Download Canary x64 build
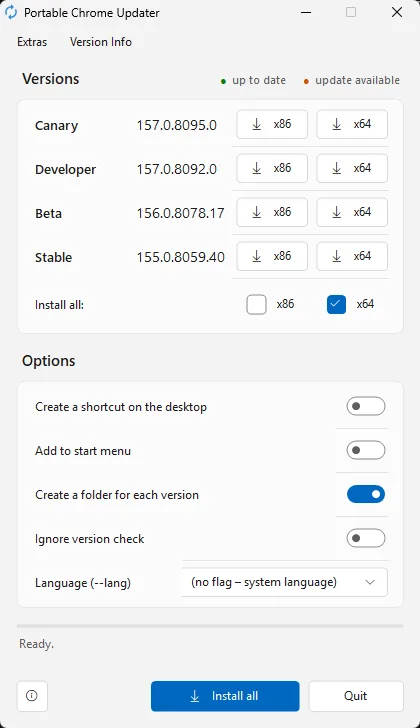The width and height of the screenshot is (420, 728). coord(352,124)
